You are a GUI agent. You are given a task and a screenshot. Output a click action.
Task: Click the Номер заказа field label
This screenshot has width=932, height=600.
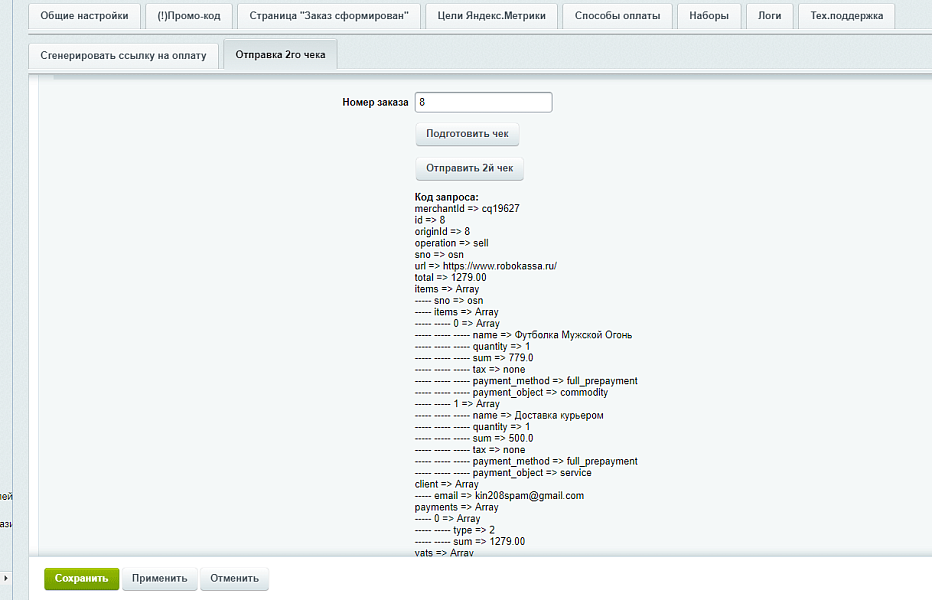(x=375, y=102)
